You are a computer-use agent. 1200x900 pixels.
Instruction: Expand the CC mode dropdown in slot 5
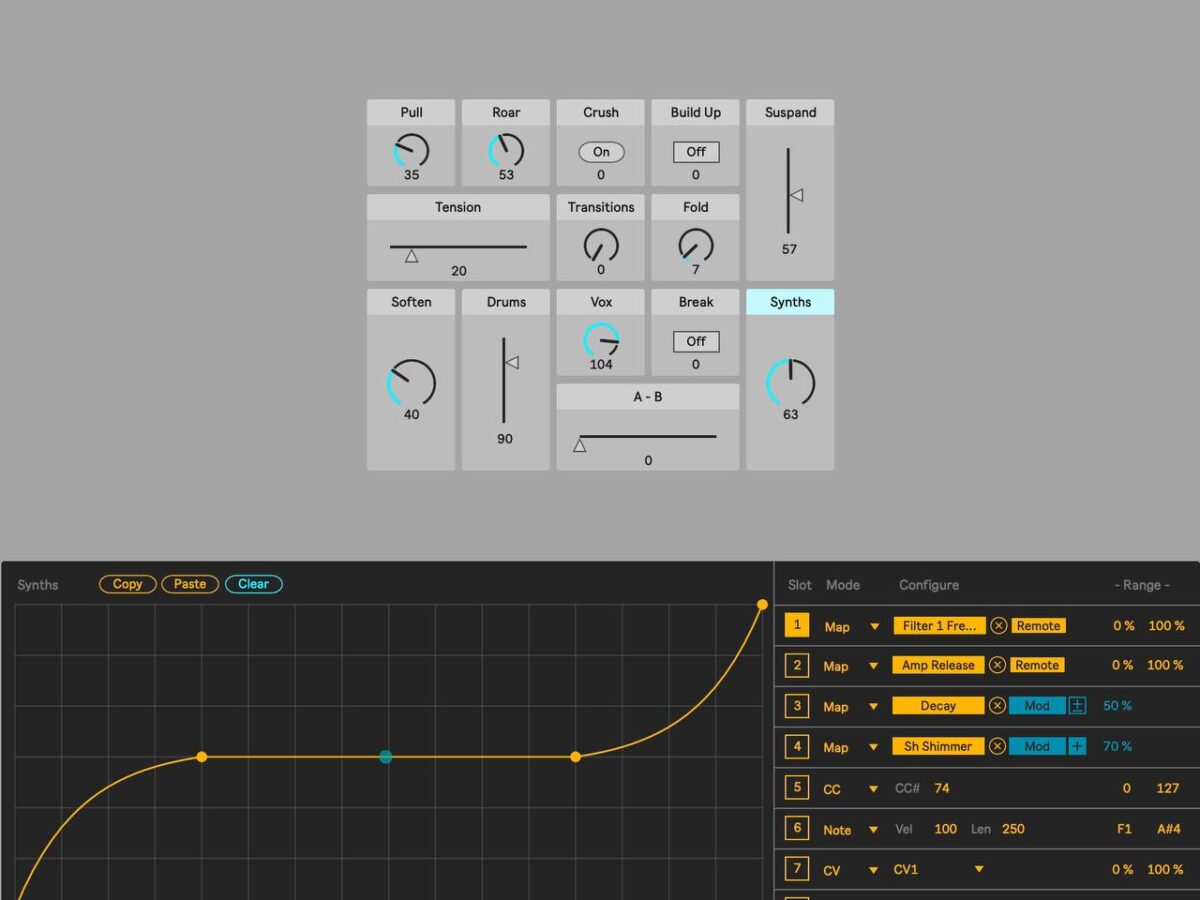click(875, 789)
